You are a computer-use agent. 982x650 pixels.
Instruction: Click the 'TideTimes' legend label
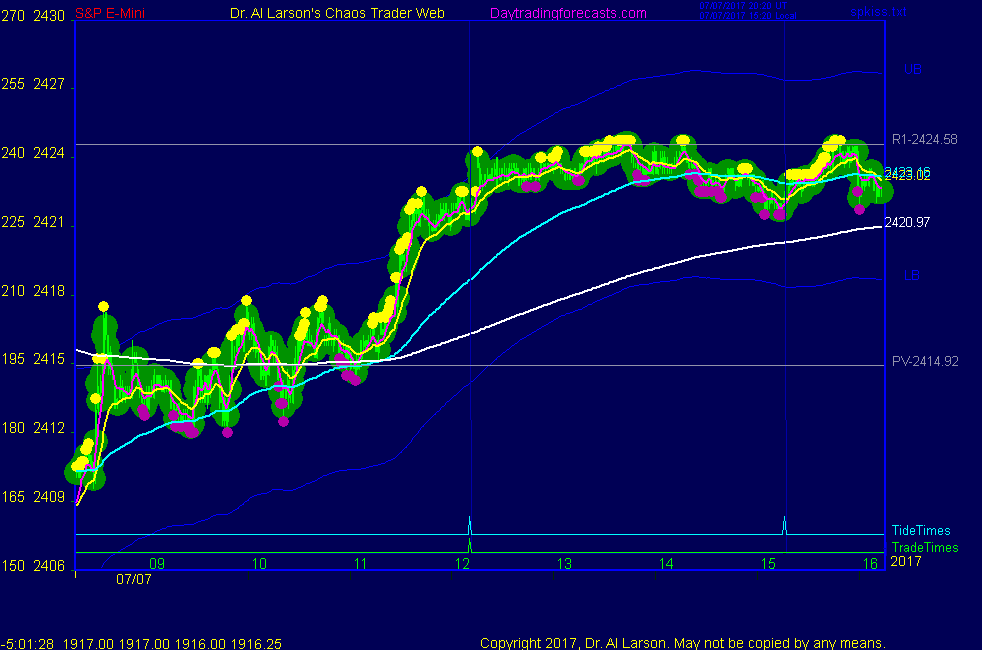pyautogui.click(x=921, y=530)
